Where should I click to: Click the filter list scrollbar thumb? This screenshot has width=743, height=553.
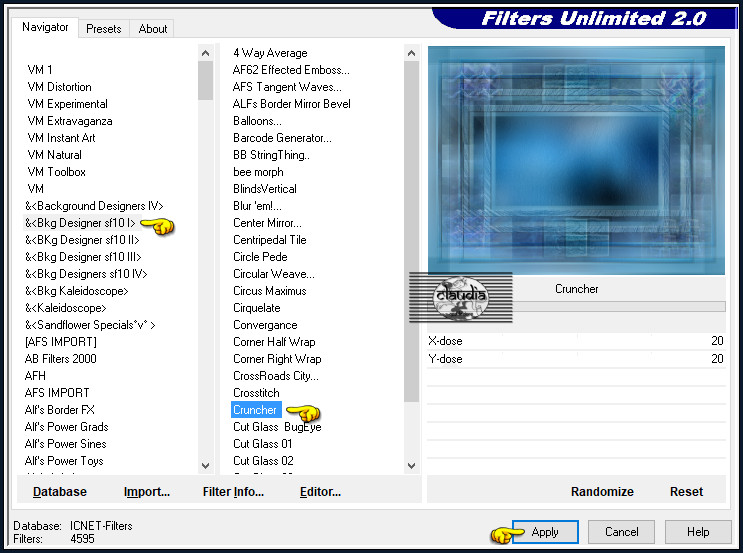pyautogui.click(x=411, y=231)
